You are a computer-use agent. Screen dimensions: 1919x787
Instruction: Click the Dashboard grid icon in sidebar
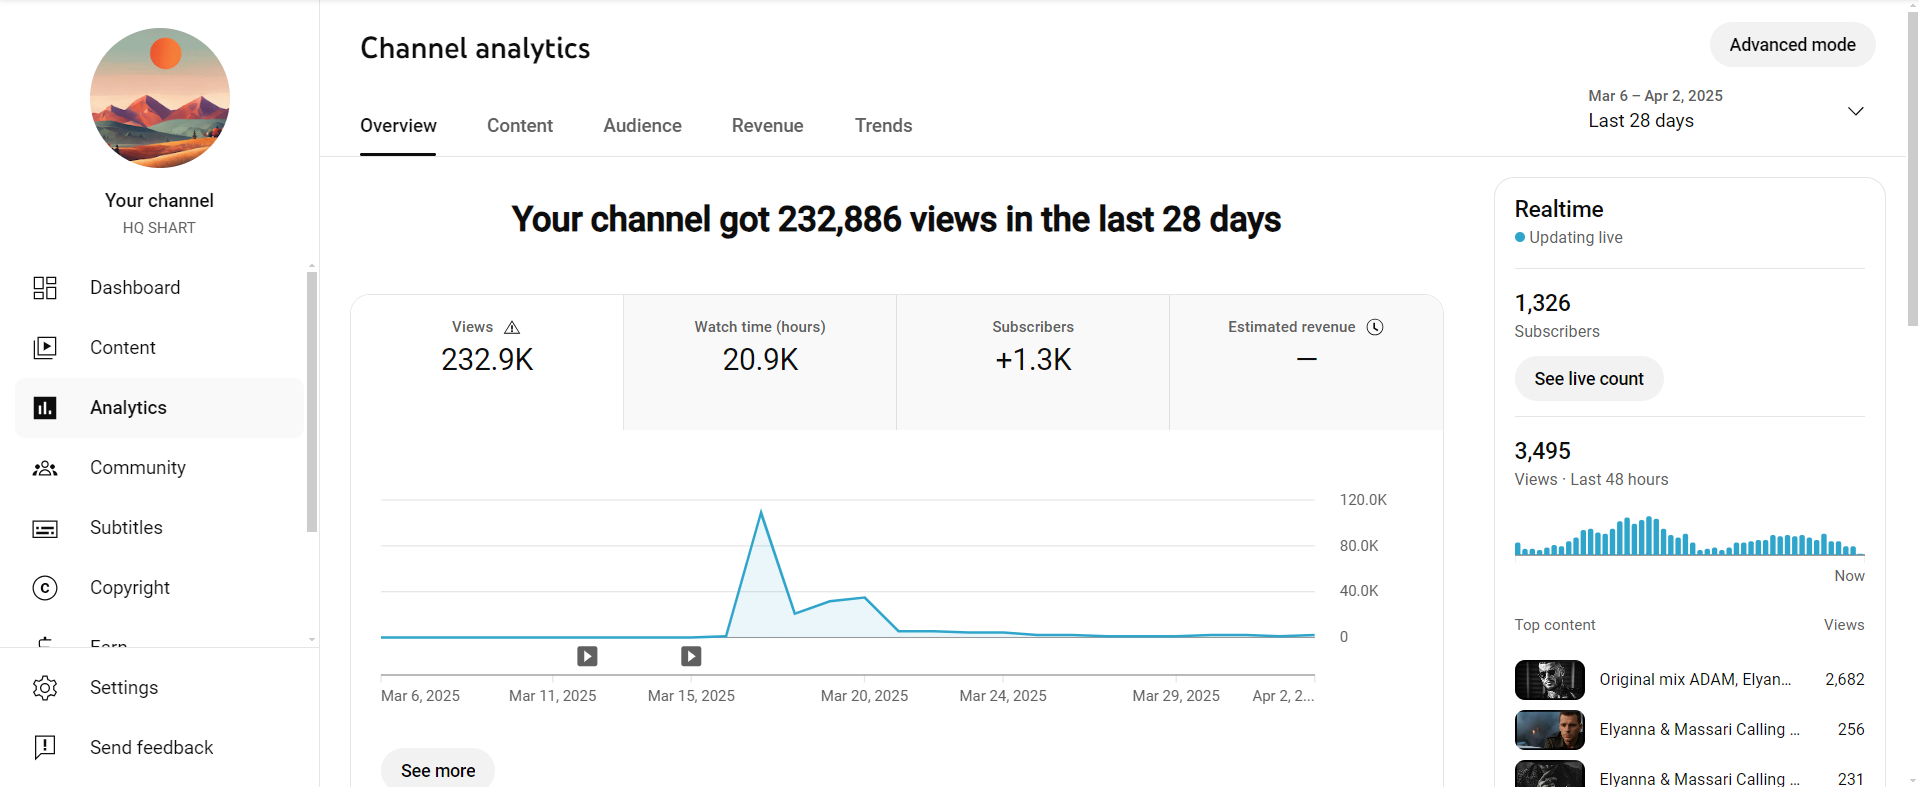45,288
